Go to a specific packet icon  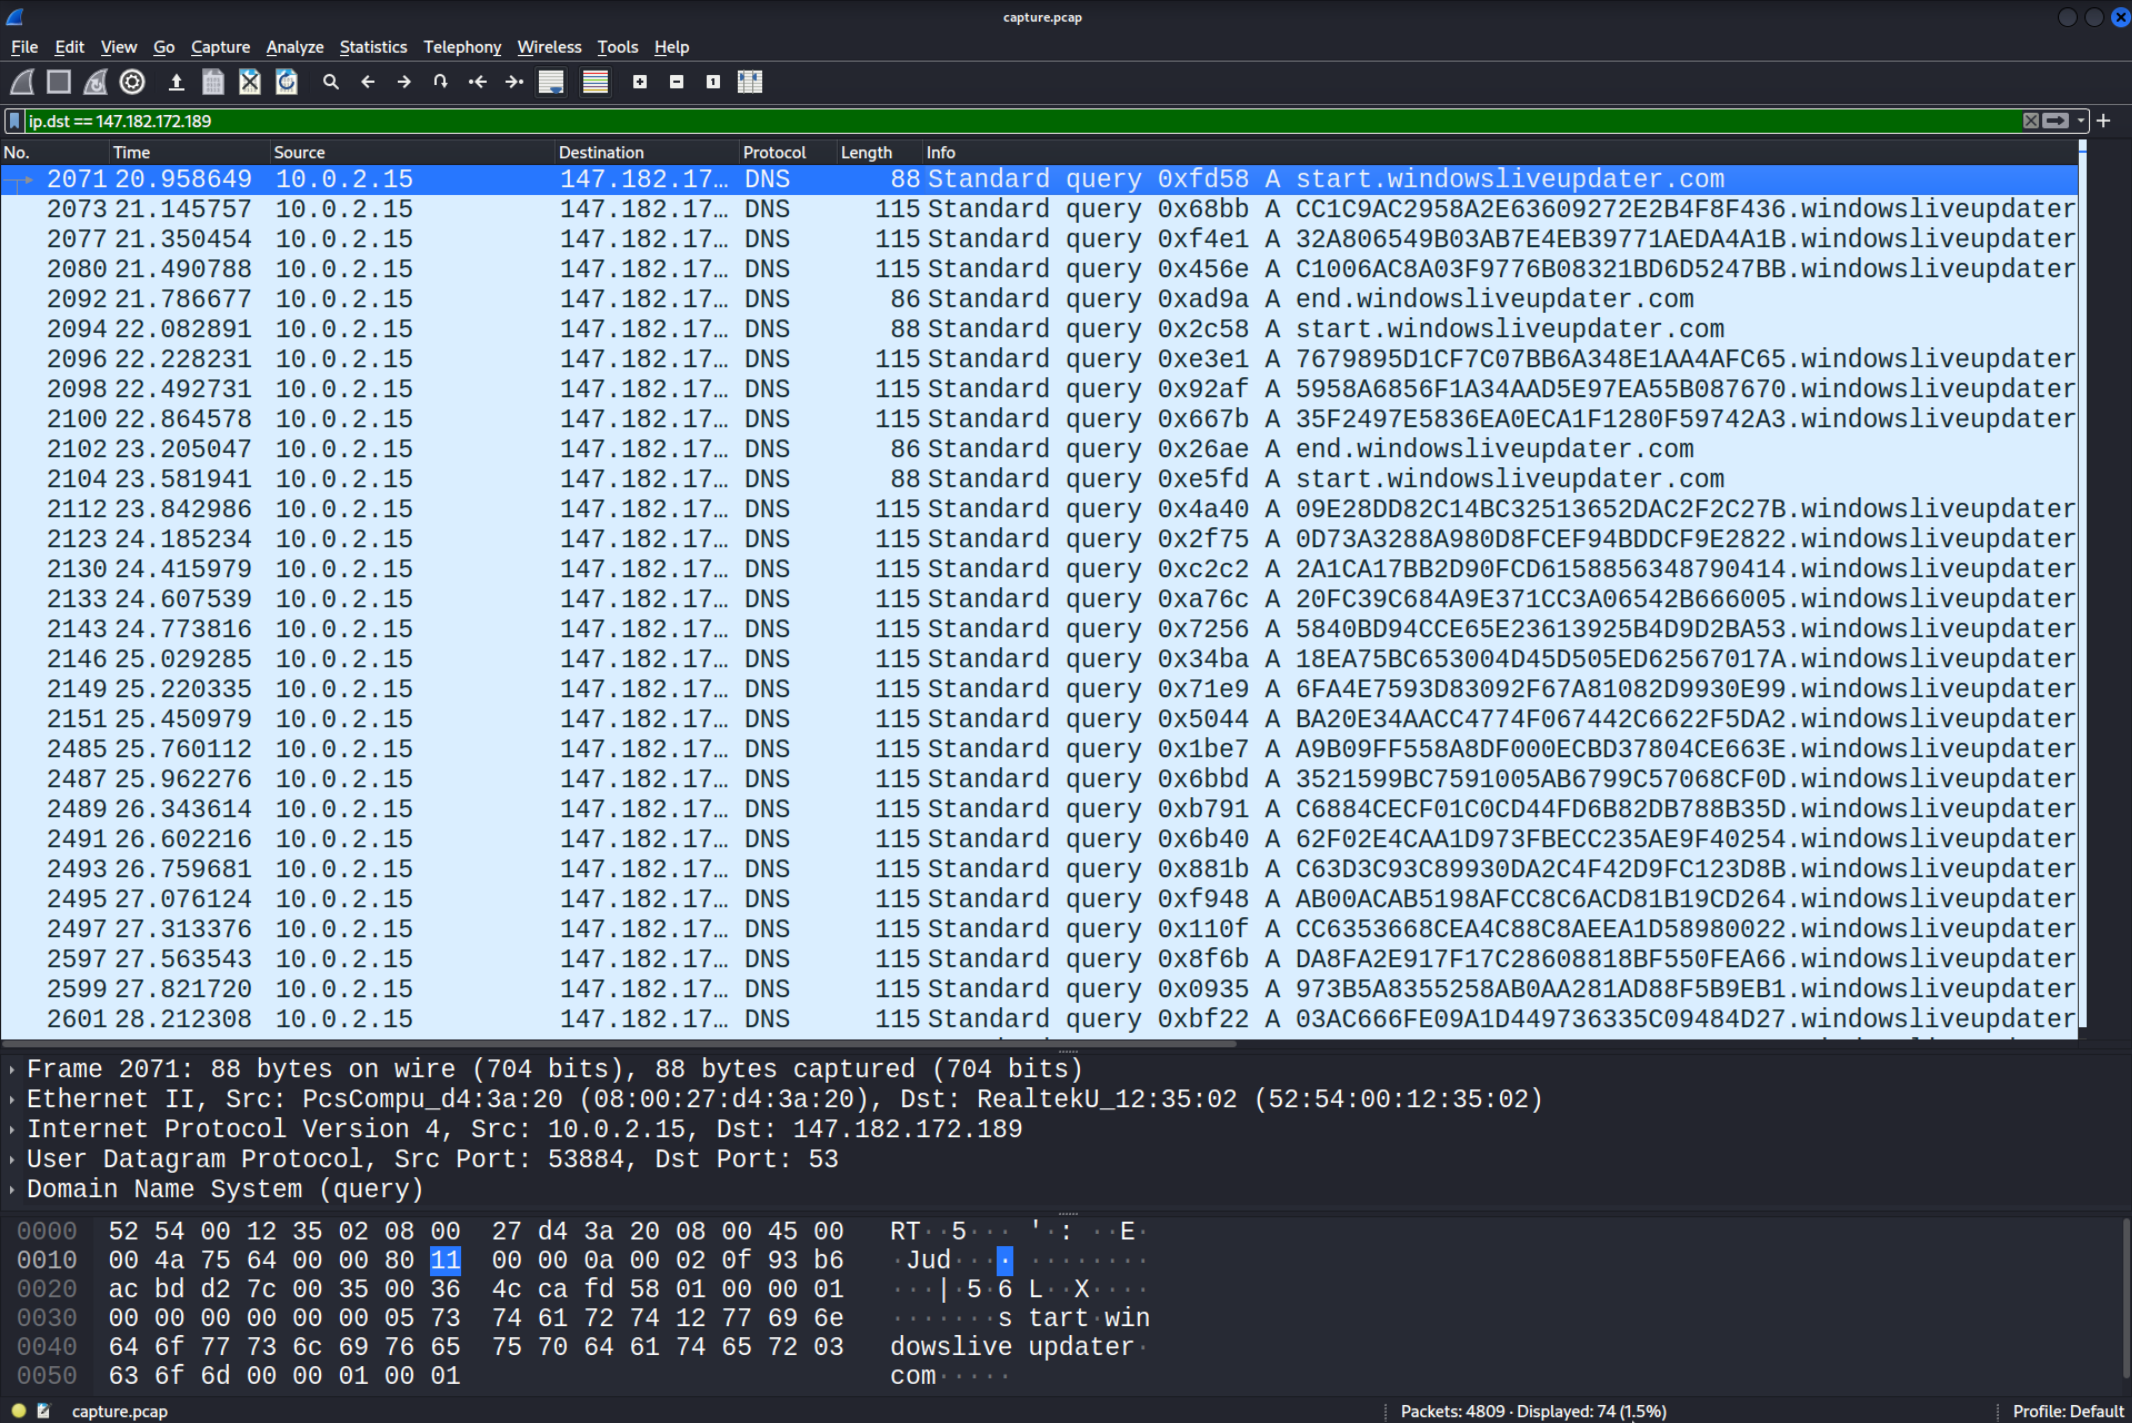click(x=441, y=82)
